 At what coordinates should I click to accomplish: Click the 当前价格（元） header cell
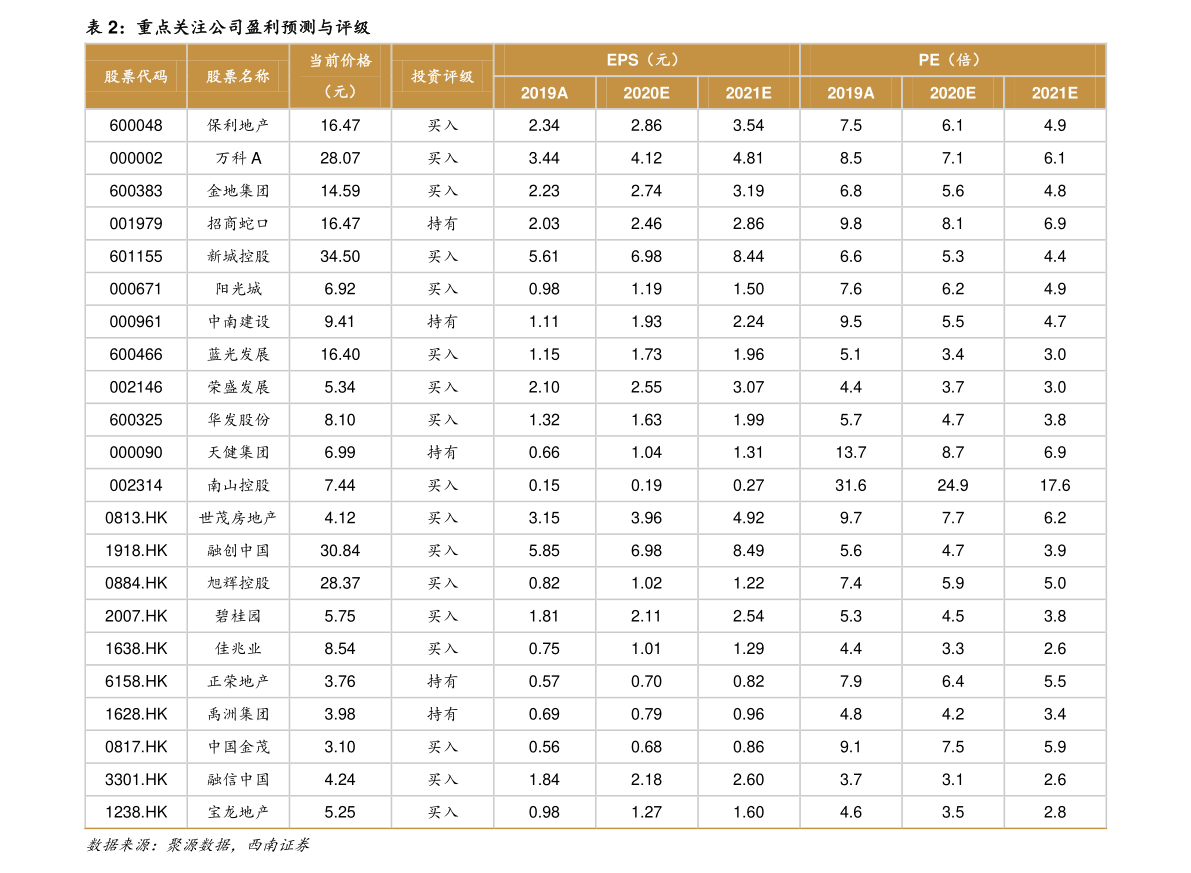[x=340, y=76]
